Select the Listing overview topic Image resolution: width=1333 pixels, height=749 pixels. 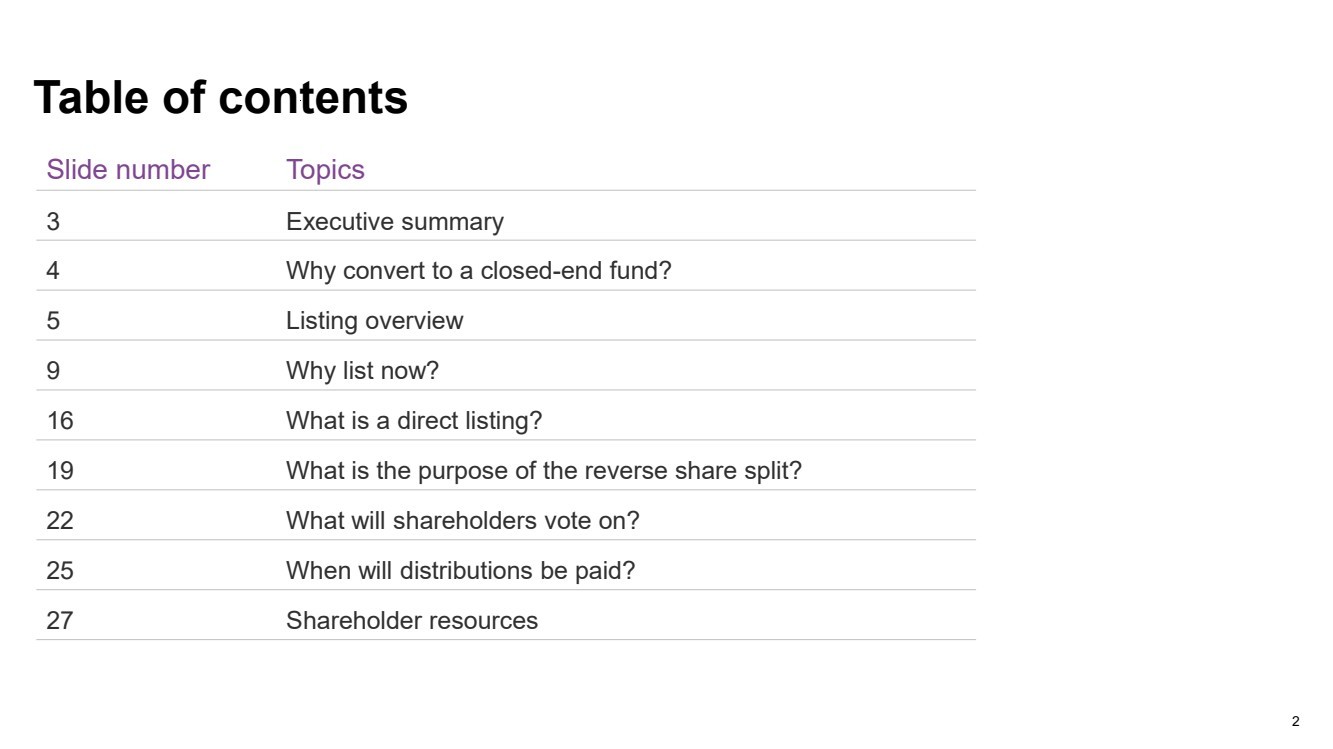[x=375, y=321]
